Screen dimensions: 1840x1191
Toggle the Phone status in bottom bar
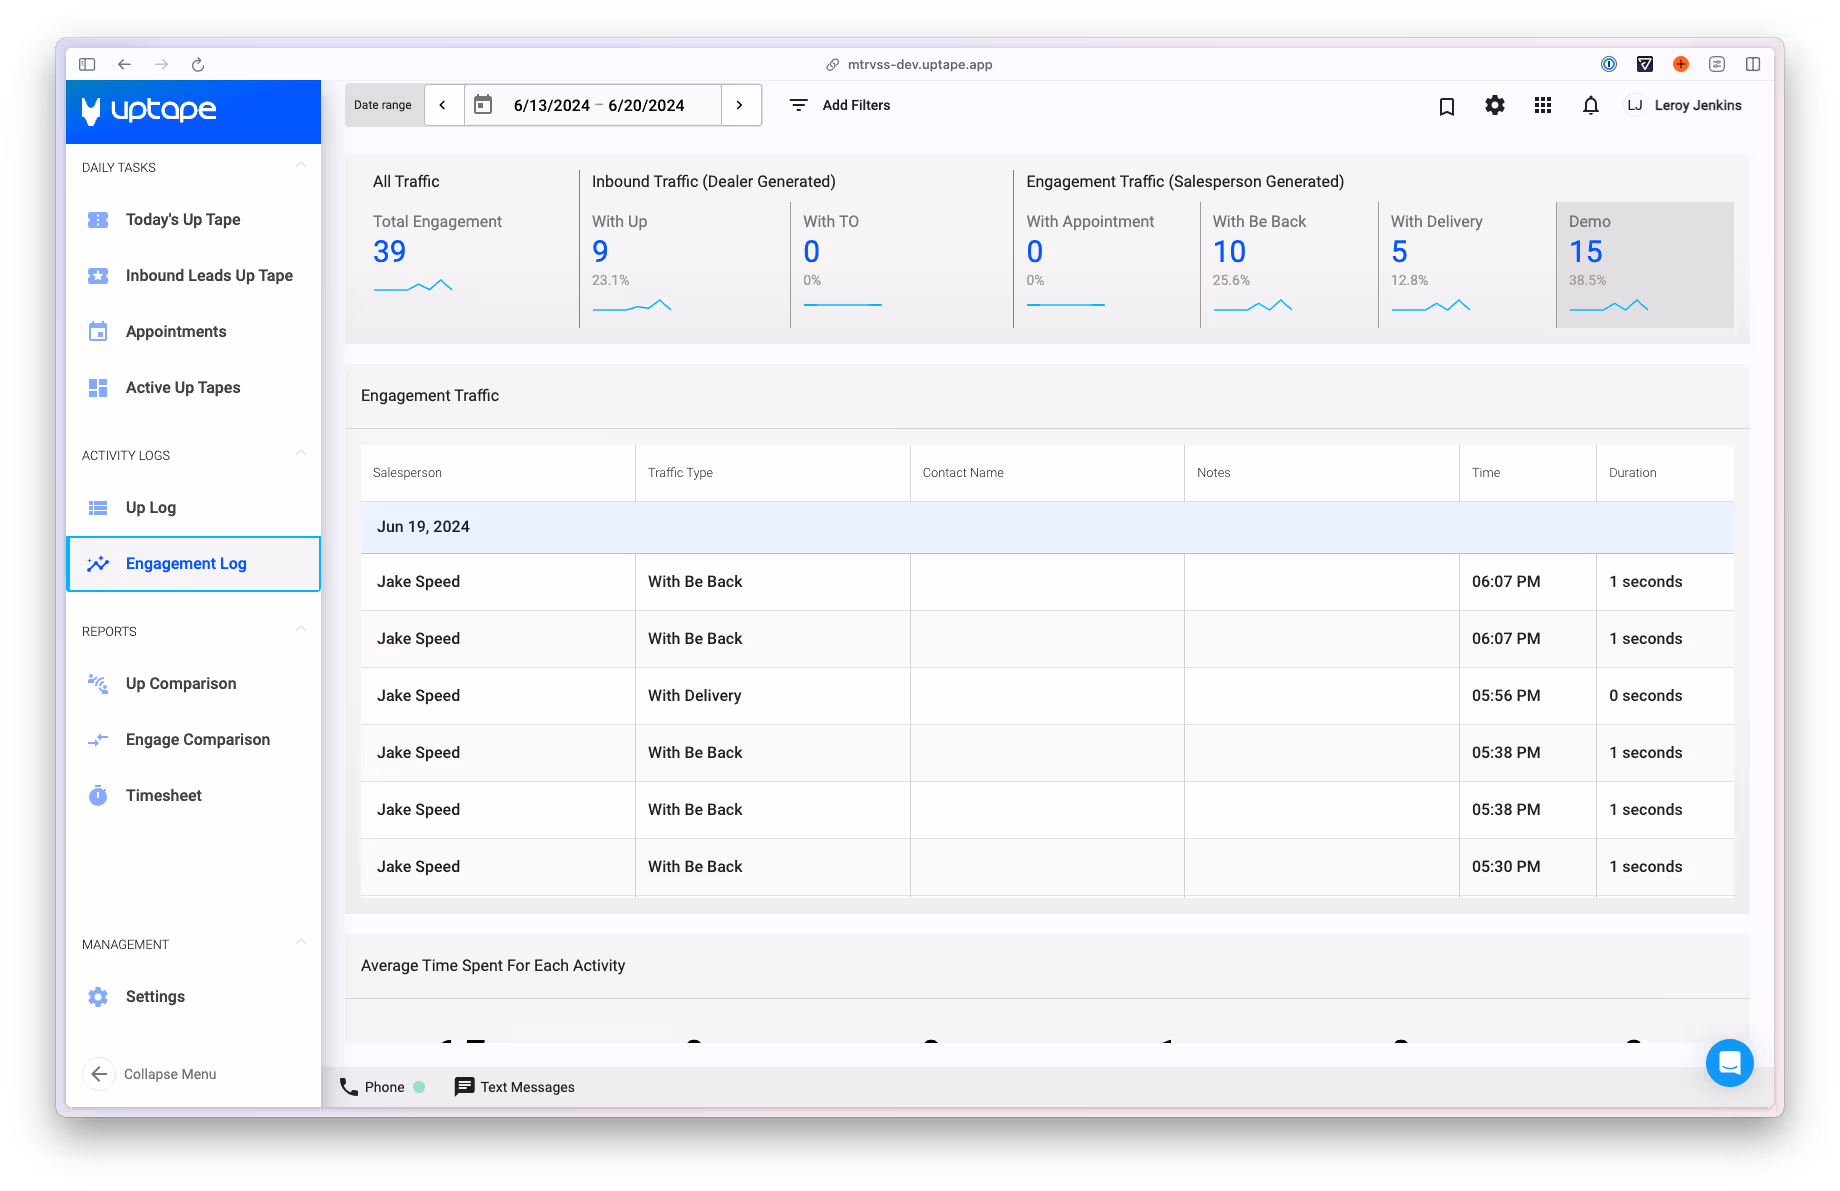(x=382, y=1087)
